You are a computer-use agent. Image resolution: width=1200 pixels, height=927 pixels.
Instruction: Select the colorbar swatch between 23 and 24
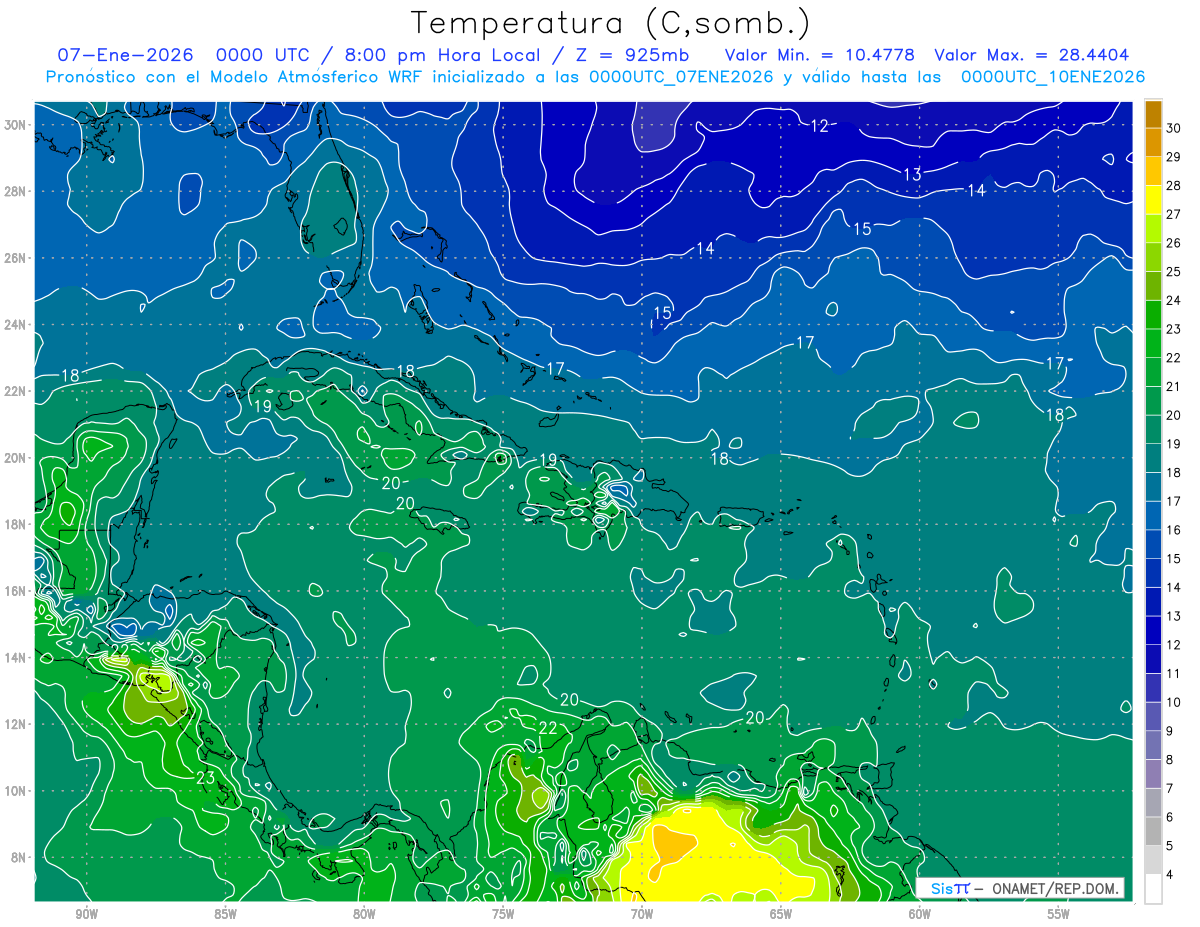point(1153,314)
